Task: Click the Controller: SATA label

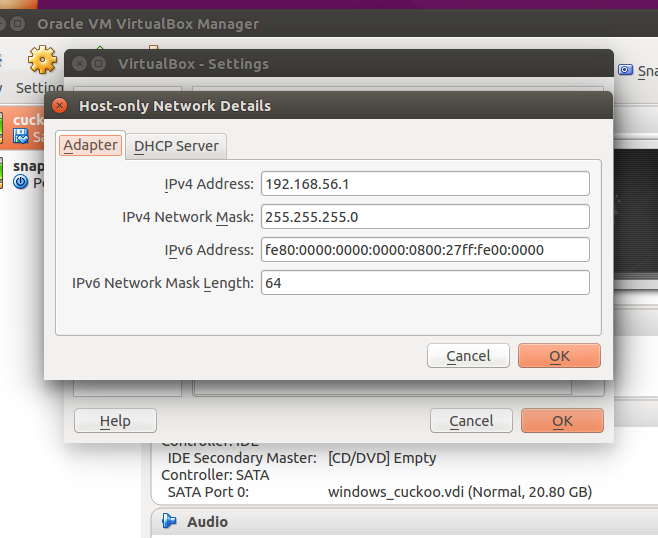Action: click(x=215, y=475)
